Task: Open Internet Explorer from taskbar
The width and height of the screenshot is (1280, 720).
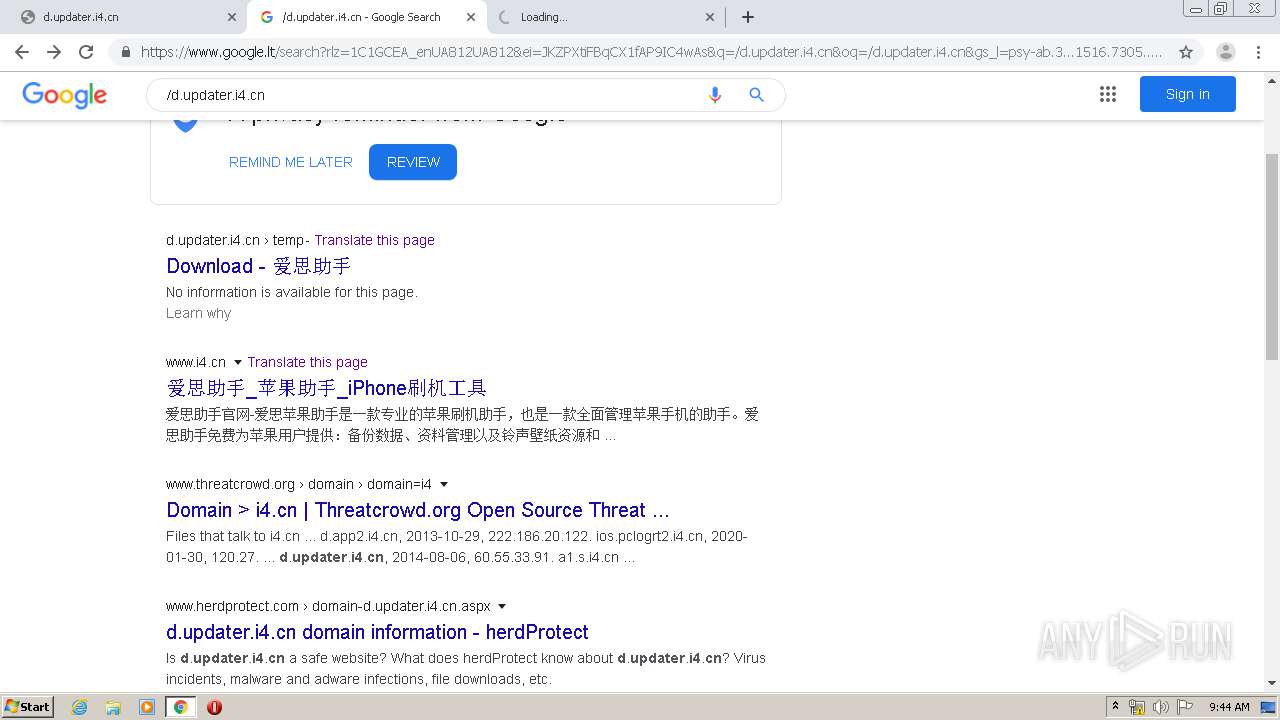Action: pos(80,707)
